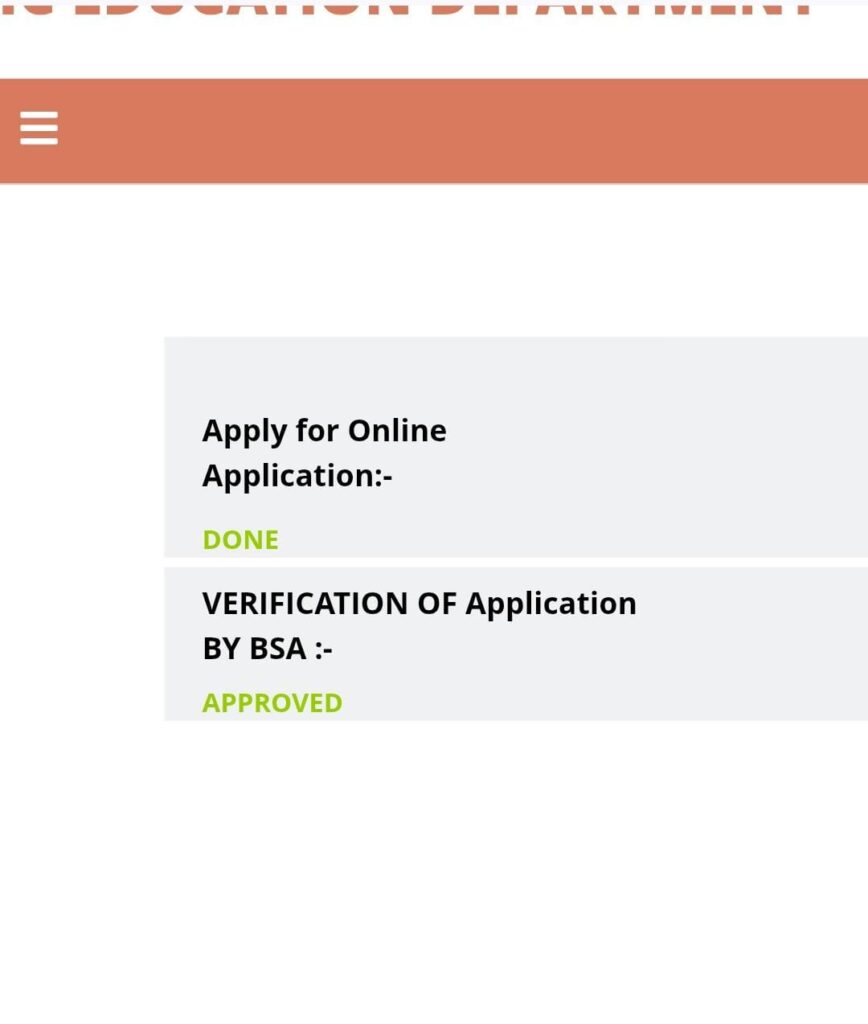
Task: Click the word "Application" in the verification card
Action: [551, 604]
